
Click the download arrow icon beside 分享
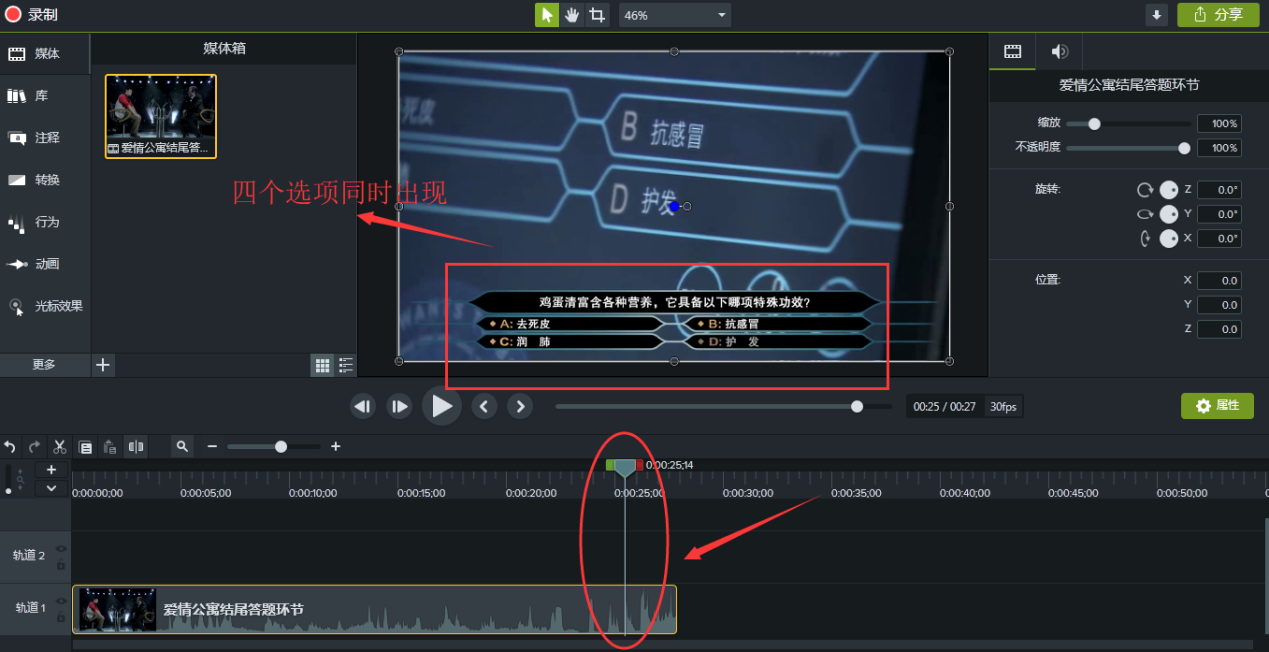1157,15
